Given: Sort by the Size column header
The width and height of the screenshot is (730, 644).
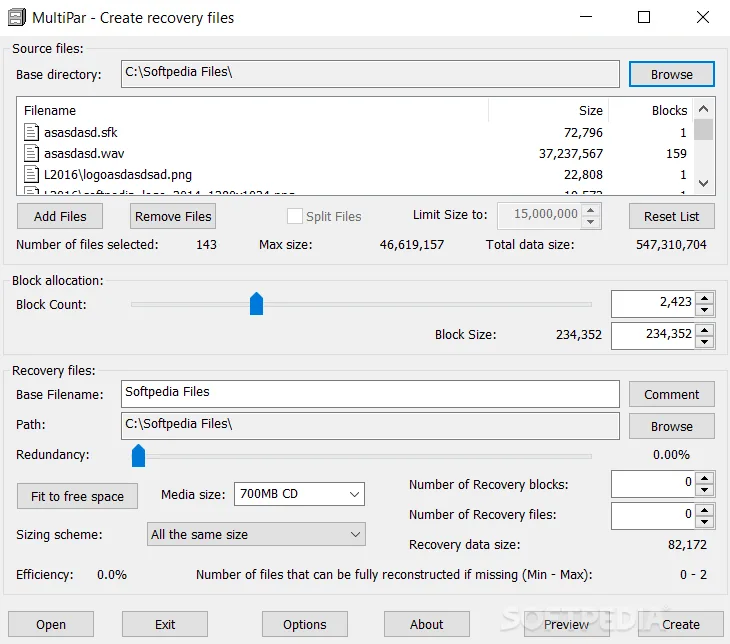Looking at the screenshot, I should coord(549,110).
